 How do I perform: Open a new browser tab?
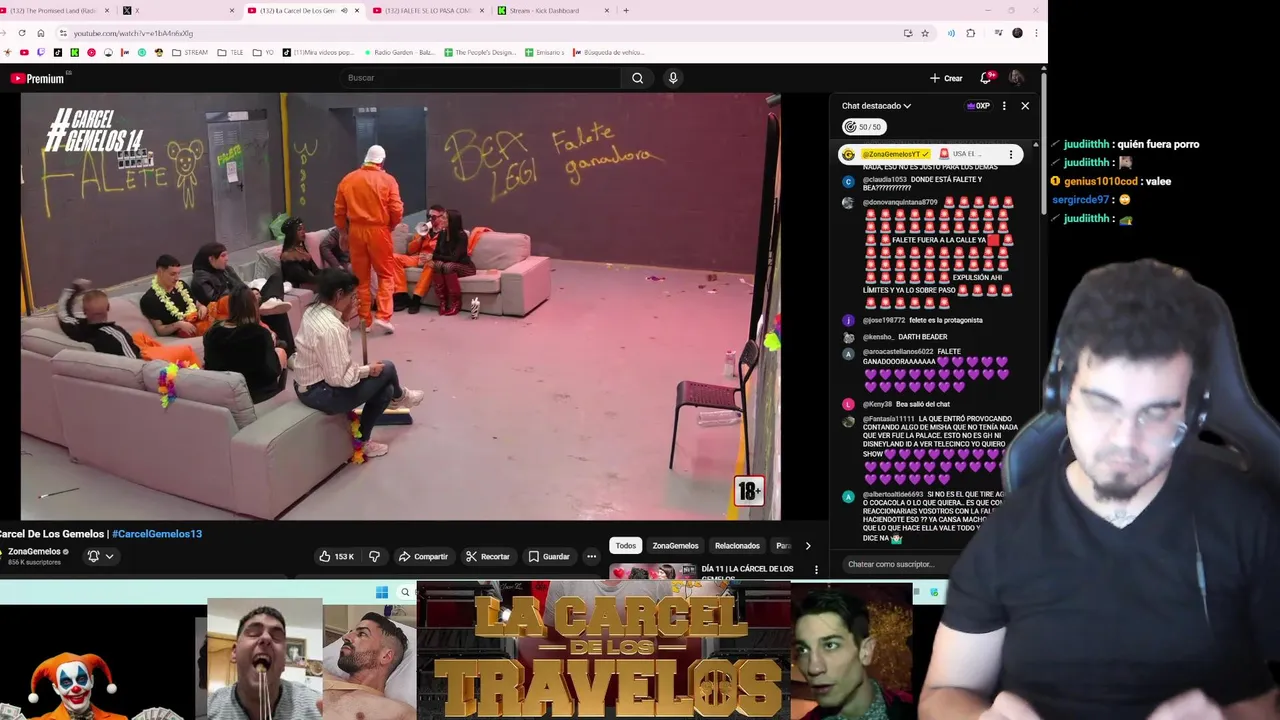[626, 11]
